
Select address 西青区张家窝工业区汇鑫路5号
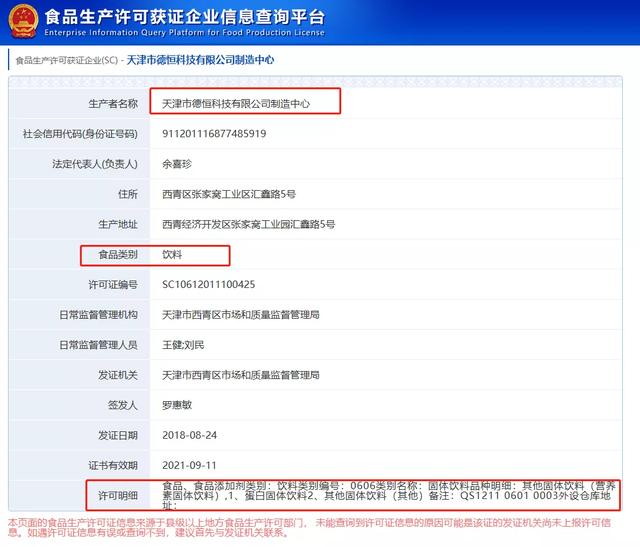coord(229,194)
